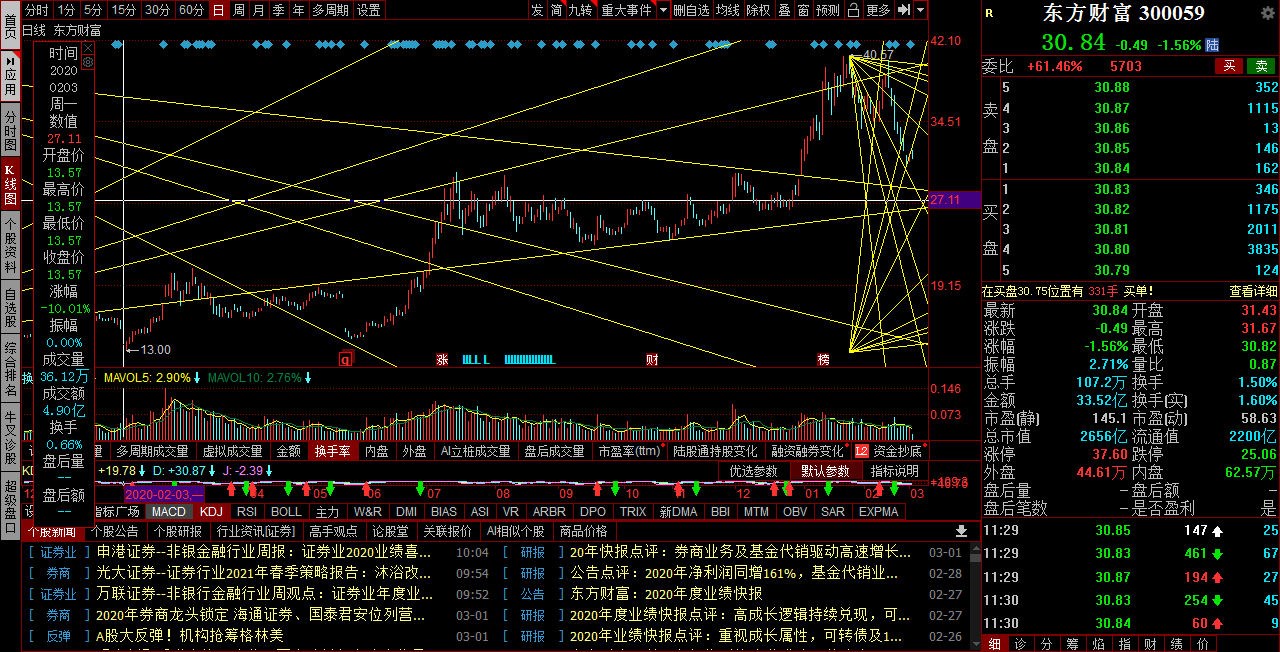Select 个股公告 news tab
This screenshot has width=1280, height=652.
117,531
